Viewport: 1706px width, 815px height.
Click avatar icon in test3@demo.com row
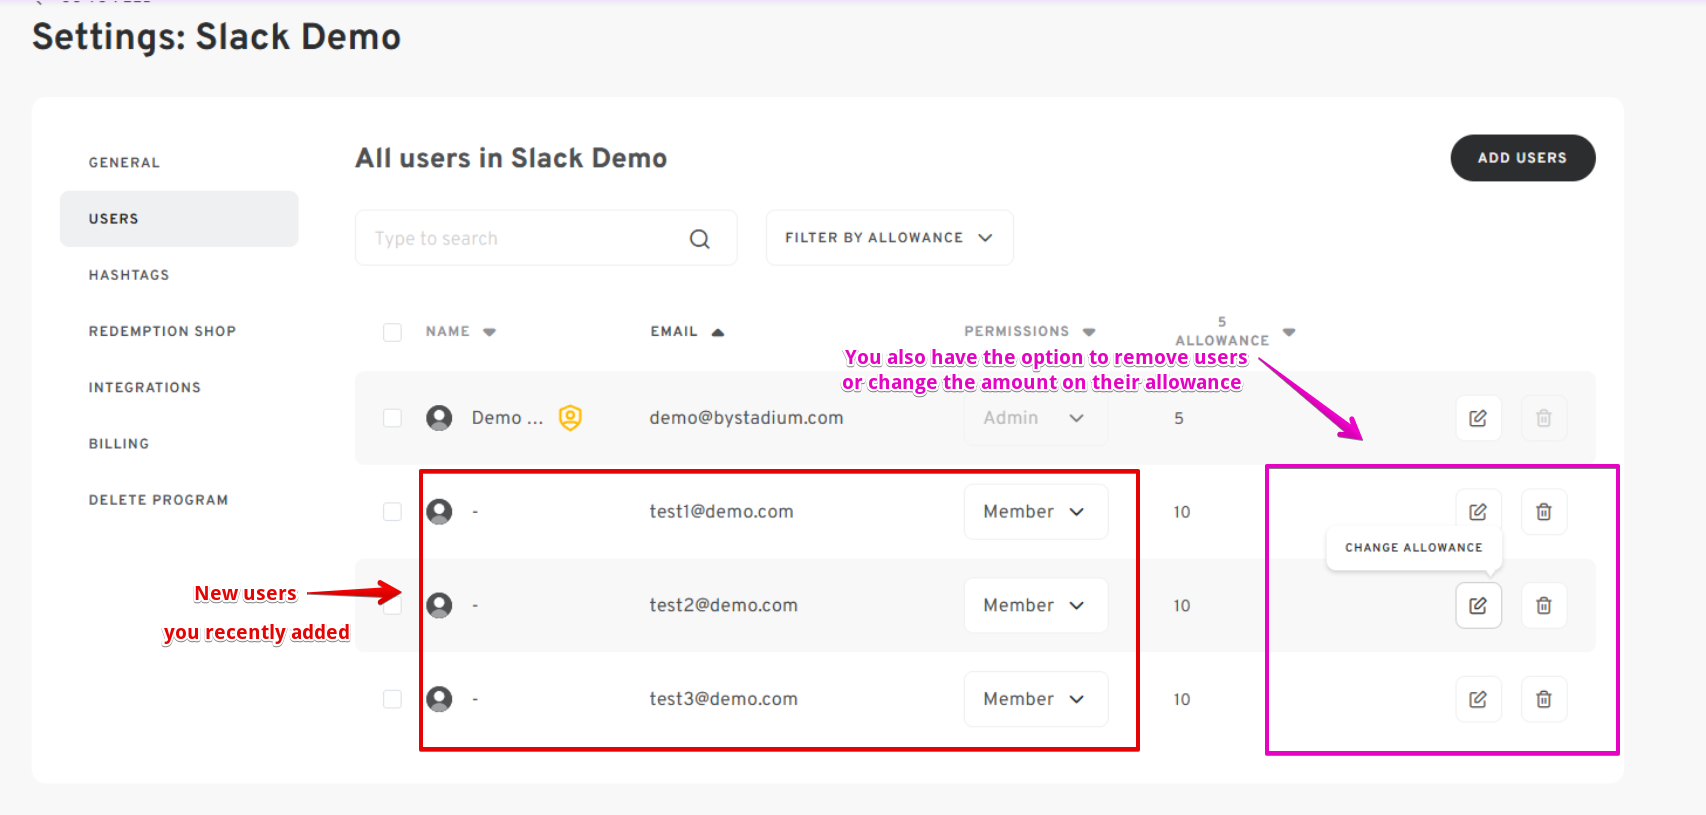click(x=439, y=699)
